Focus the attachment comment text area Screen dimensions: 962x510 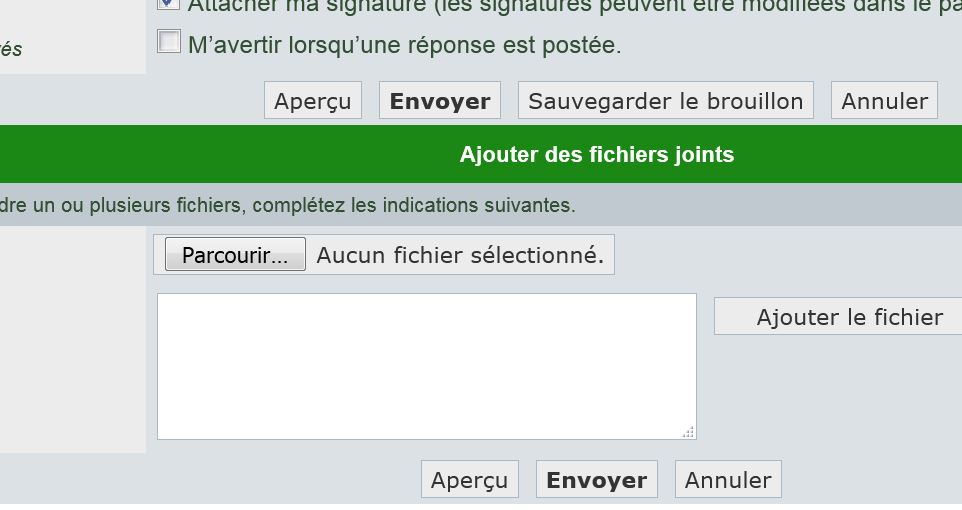[x=426, y=365]
